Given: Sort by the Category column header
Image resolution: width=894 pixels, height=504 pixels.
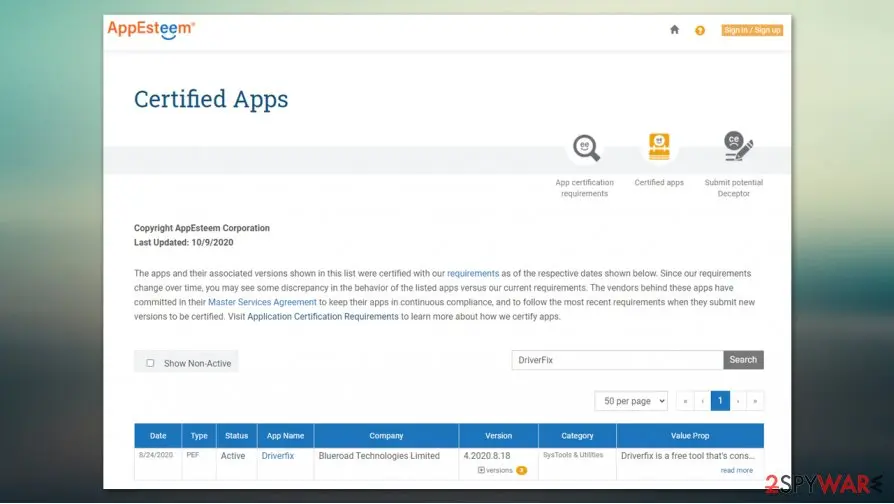Looking at the screenshot, I should coord(577,436).
